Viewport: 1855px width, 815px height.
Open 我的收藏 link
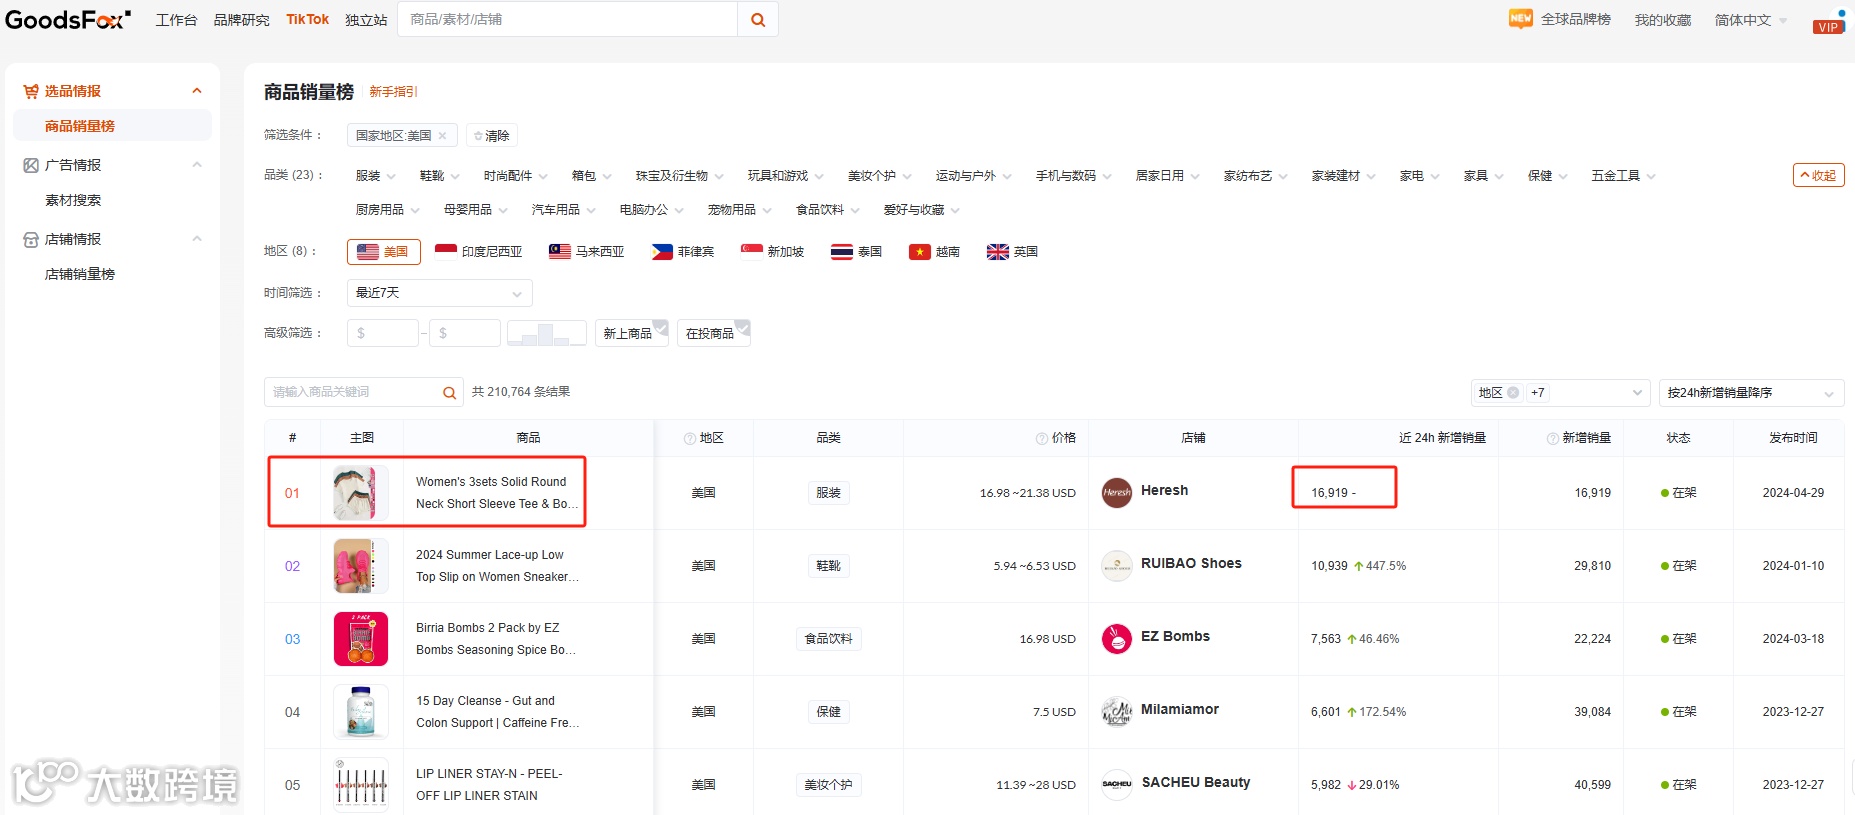[1663, 20]
